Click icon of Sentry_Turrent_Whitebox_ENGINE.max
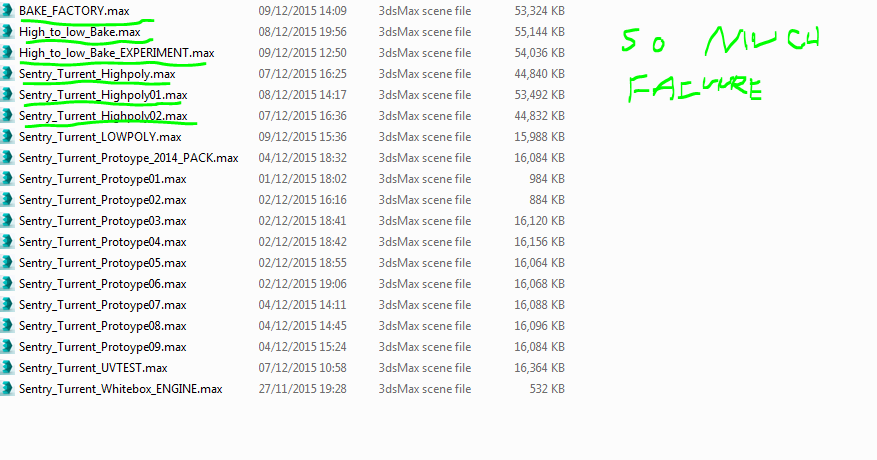Image resolution: width=877 pixels, height=460 pixels. click(7, 388)
